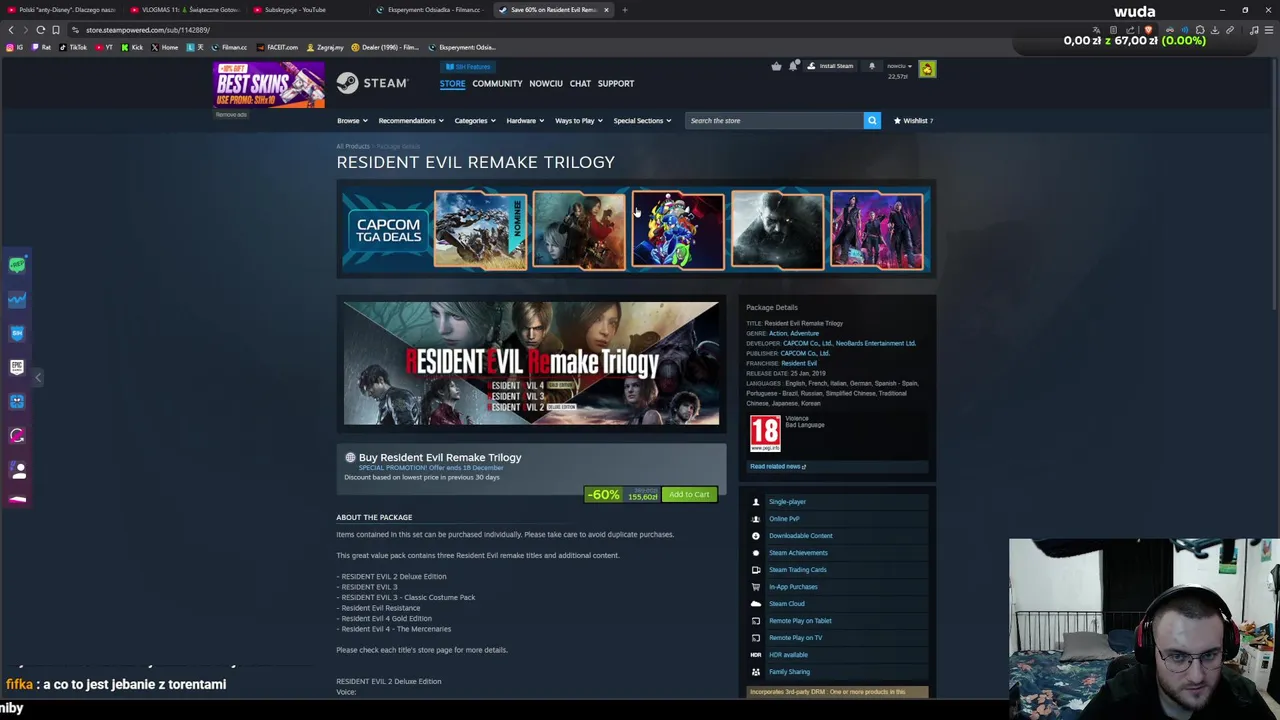Open the Resident Evil franchise link
Image resolution: width=1280 pixels, height=720 pixels.
799,363
